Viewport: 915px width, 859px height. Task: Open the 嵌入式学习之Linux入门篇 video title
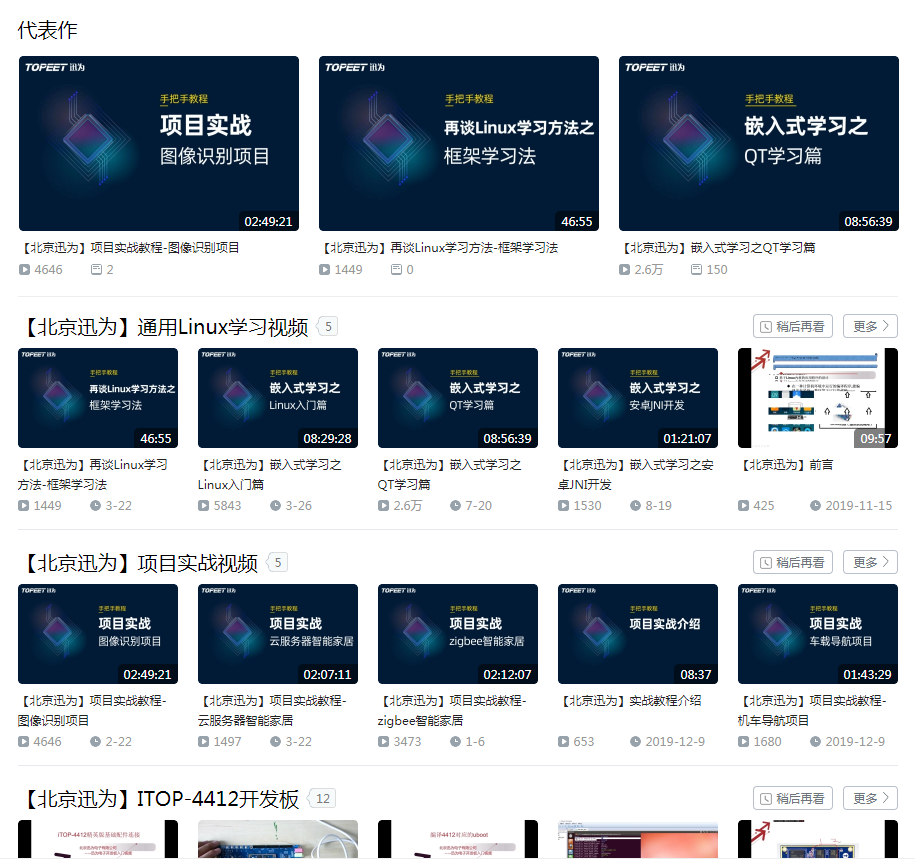click(x=270, y=474)
